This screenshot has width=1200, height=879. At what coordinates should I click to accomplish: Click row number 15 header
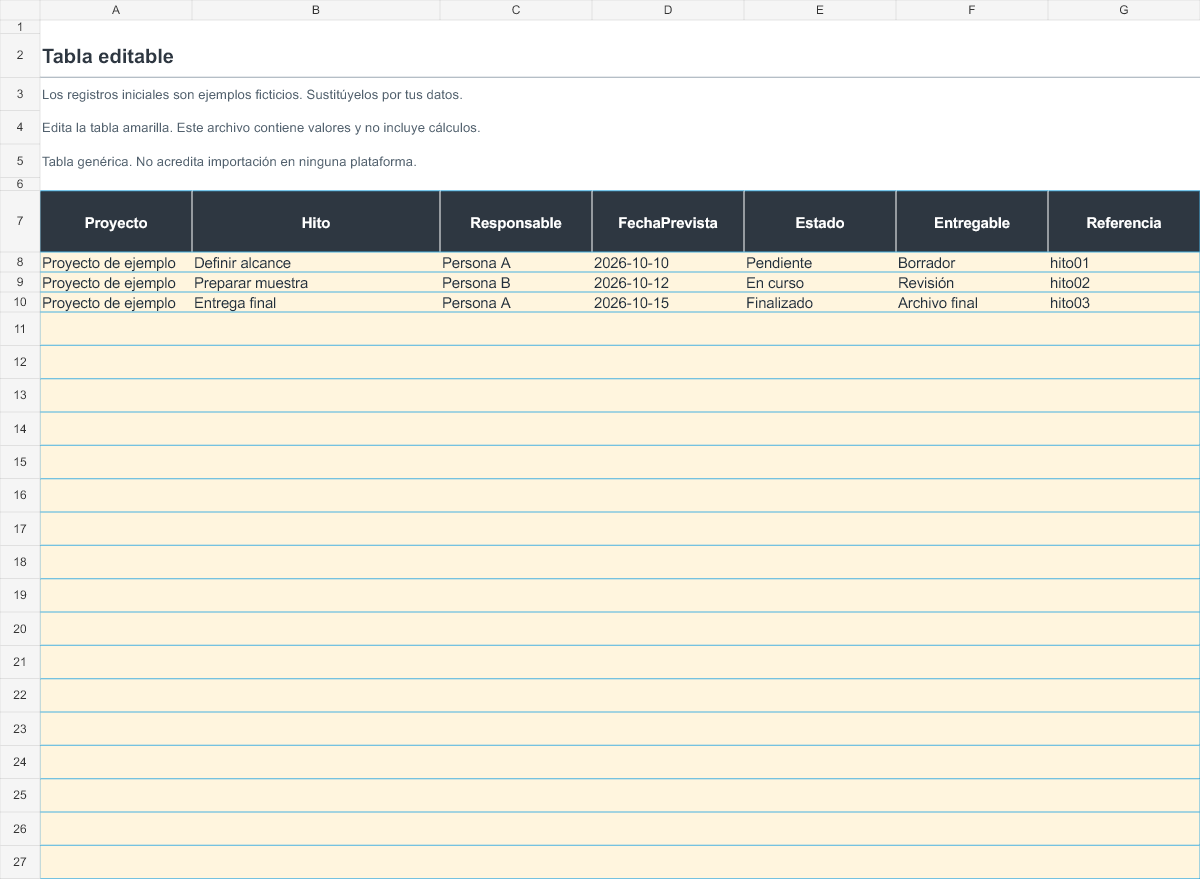(20, 462)
